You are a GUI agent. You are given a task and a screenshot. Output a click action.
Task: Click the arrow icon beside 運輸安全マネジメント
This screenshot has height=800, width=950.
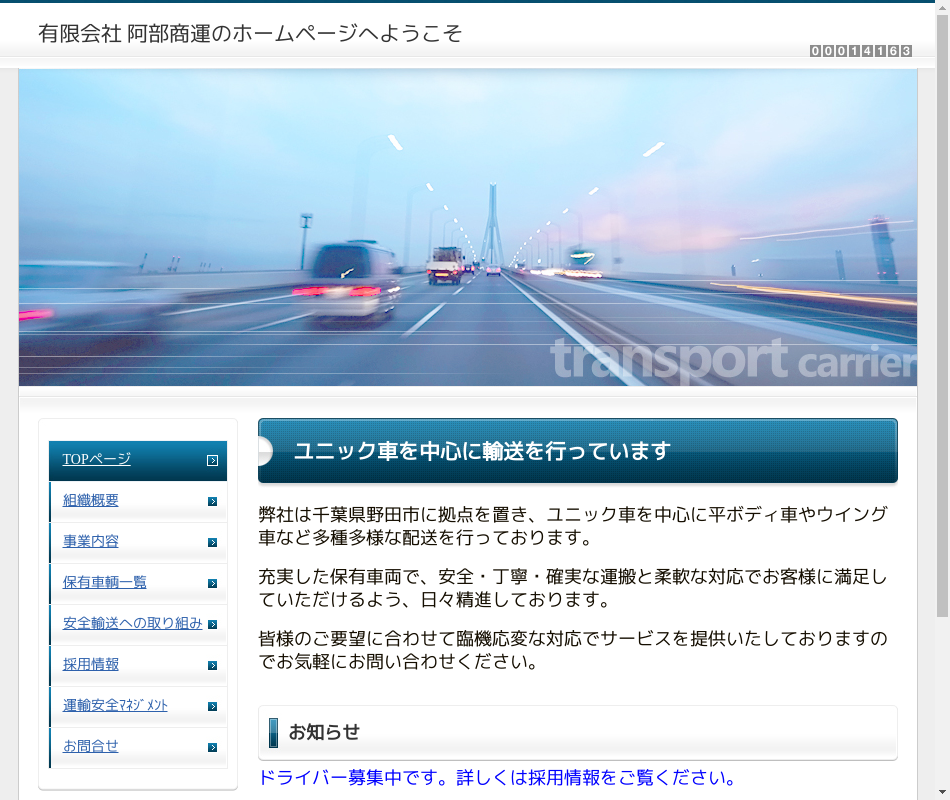[212, 707]
